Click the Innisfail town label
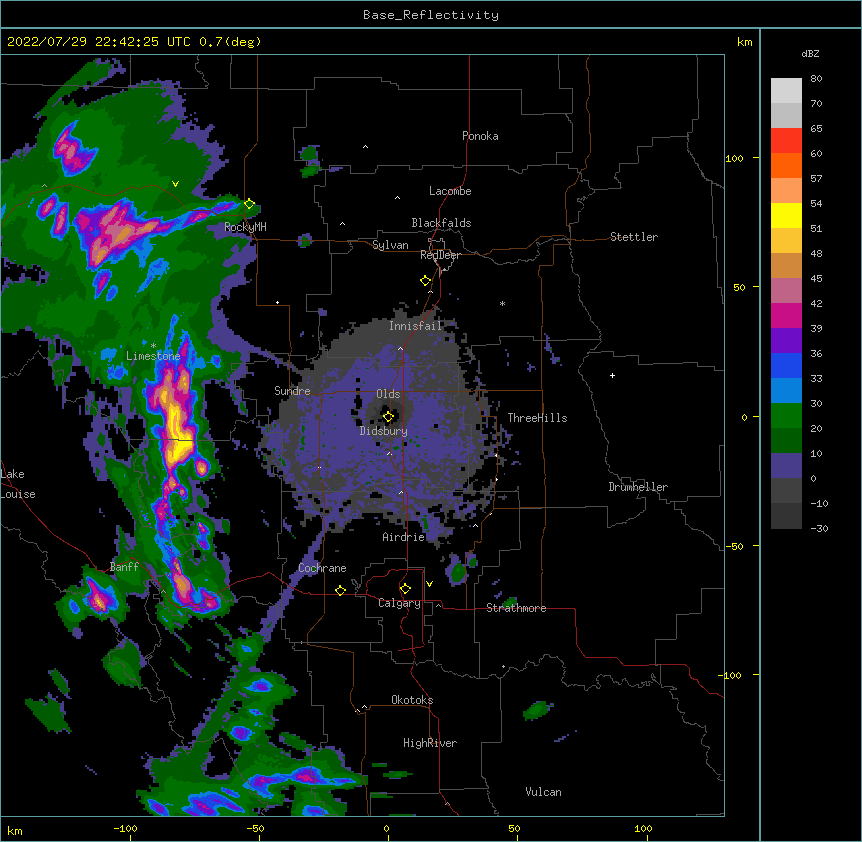The height and width of the screenshot is (842, 862). [x=415, y=326]
